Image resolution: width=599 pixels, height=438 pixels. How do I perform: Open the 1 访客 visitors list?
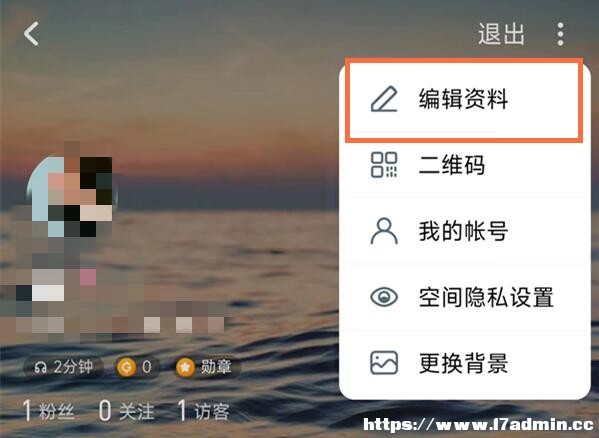click(204, 411)
